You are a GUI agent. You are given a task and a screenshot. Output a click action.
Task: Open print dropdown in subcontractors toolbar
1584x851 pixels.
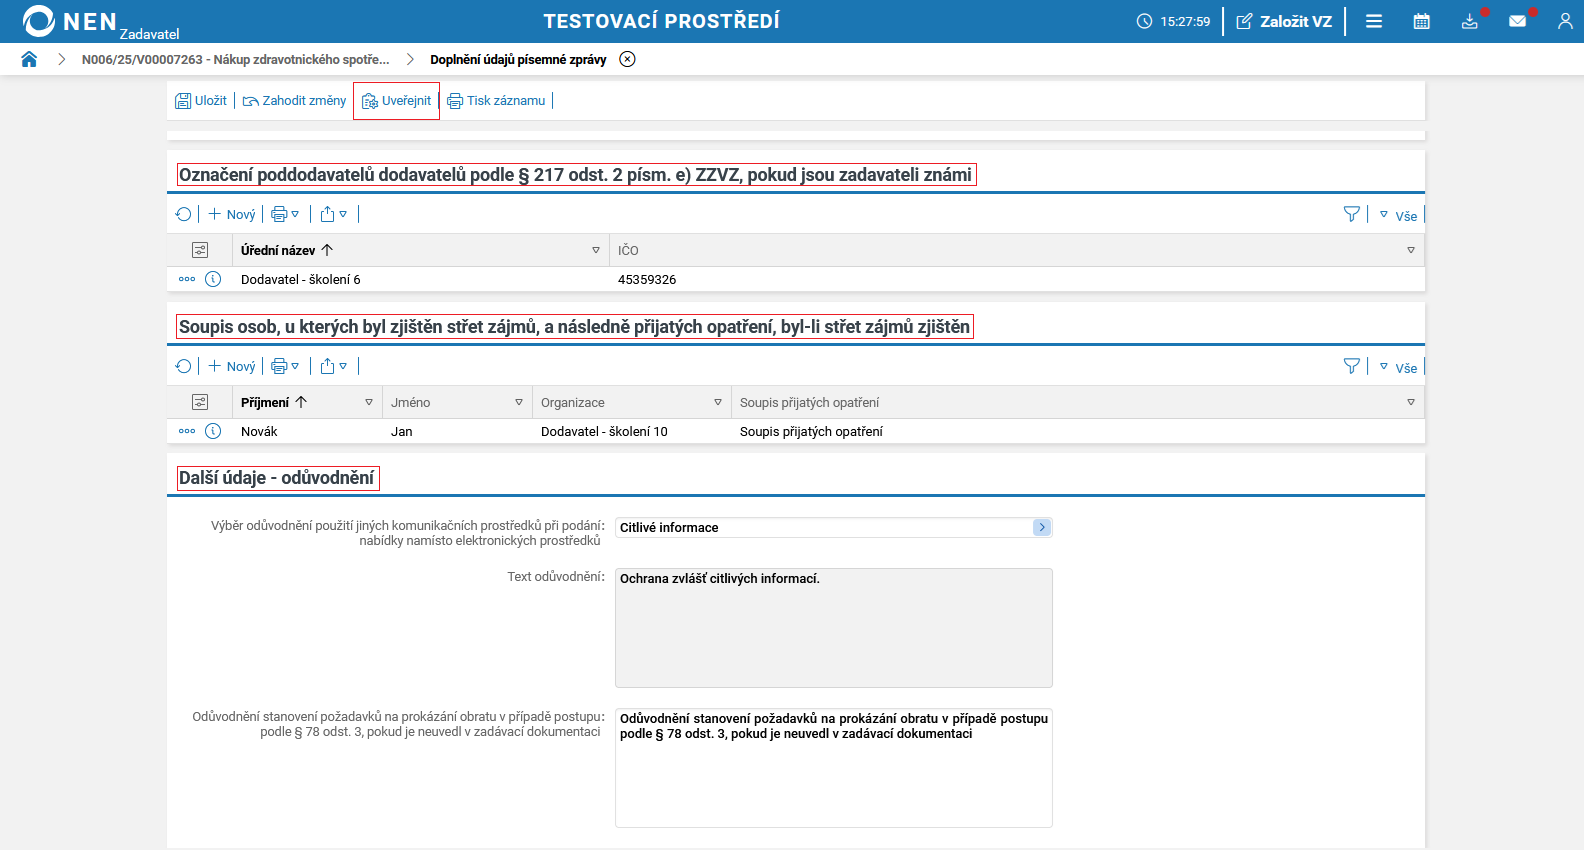point(285,214)
